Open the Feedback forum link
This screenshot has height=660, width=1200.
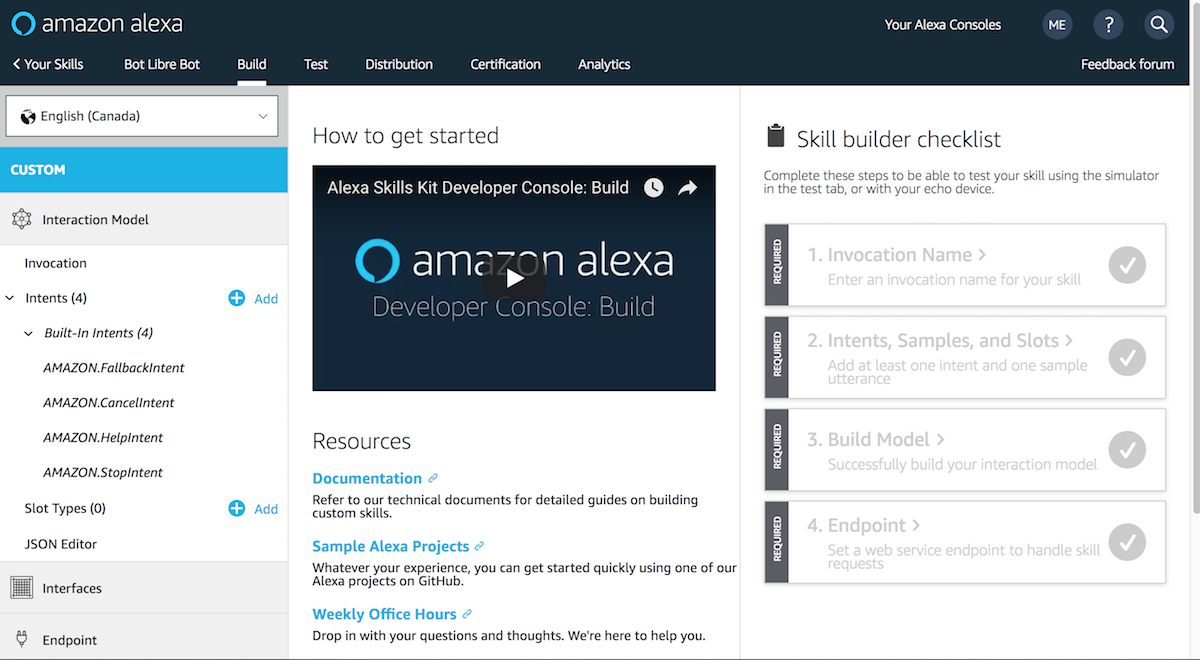[x=1128, y=64]
